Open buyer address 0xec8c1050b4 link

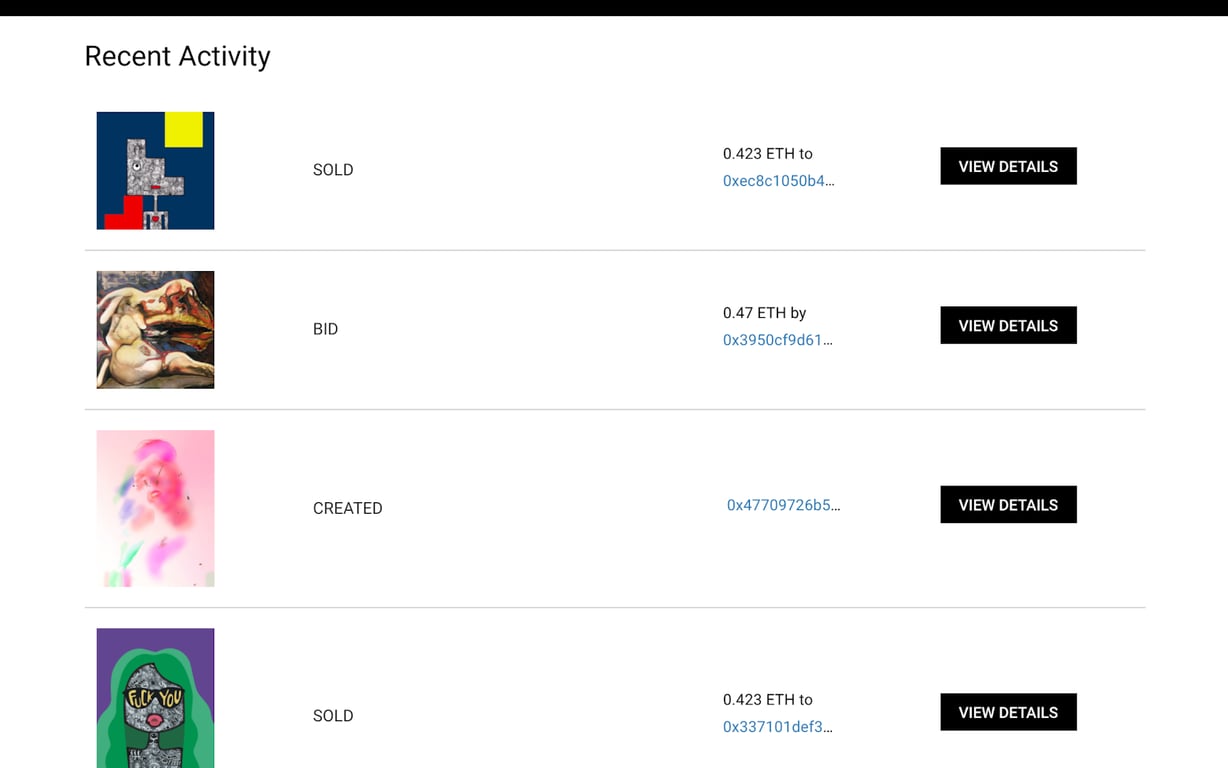[x=778, y=181]
